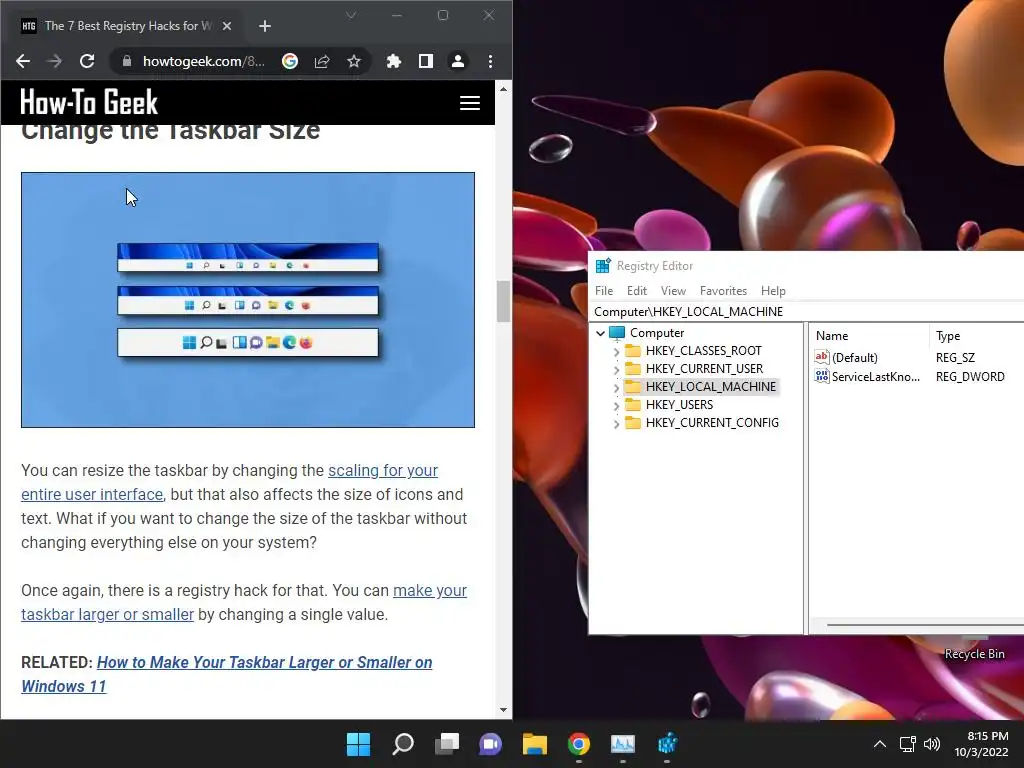
Task: Select HKEY_USERS key
Action: 679,405
